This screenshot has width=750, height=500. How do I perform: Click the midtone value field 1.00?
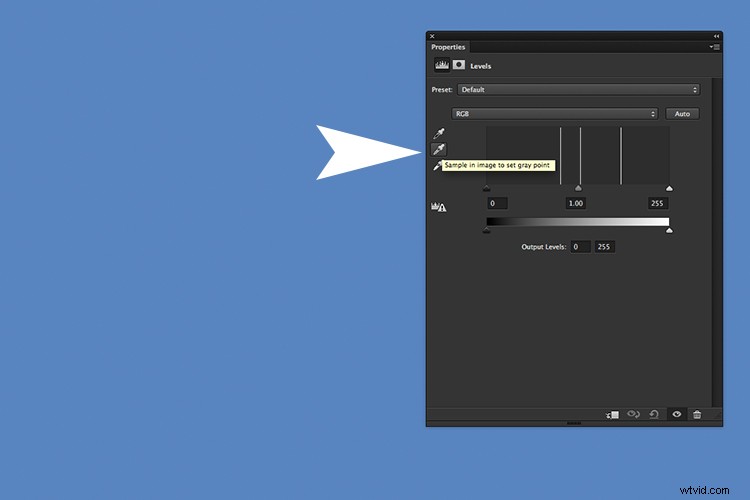tap(576, 203)
